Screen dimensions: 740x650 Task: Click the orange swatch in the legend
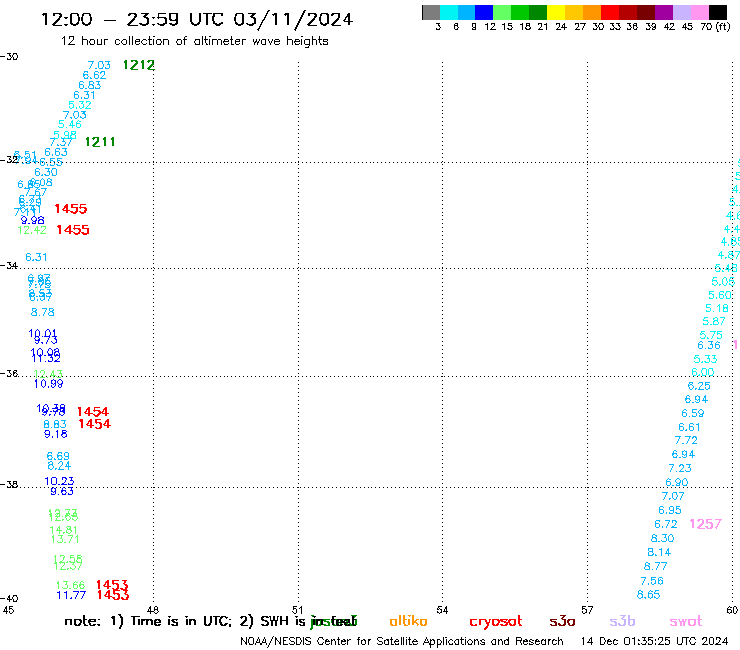click(592, 13)
